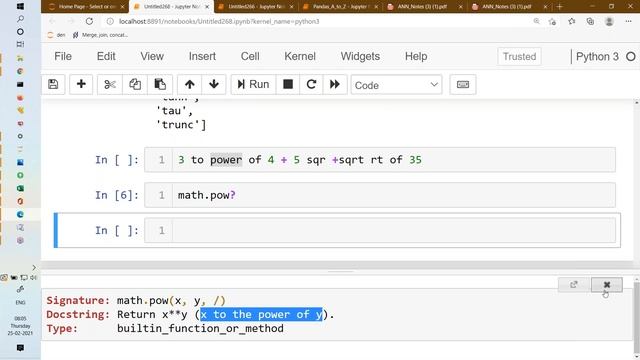Open the Favorites list icon
This screenshot has height=360, width=640.
click(x=571, y=21)
